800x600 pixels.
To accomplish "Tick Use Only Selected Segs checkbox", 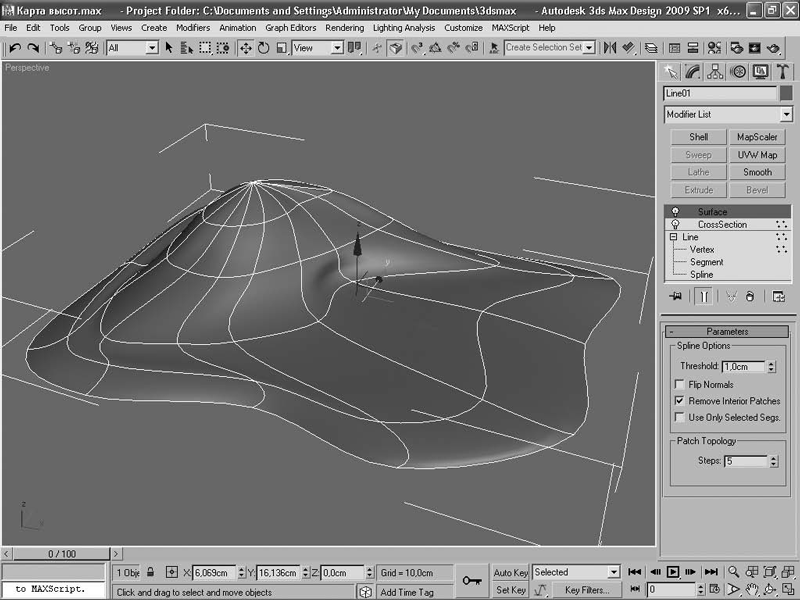I will [680, 417].
